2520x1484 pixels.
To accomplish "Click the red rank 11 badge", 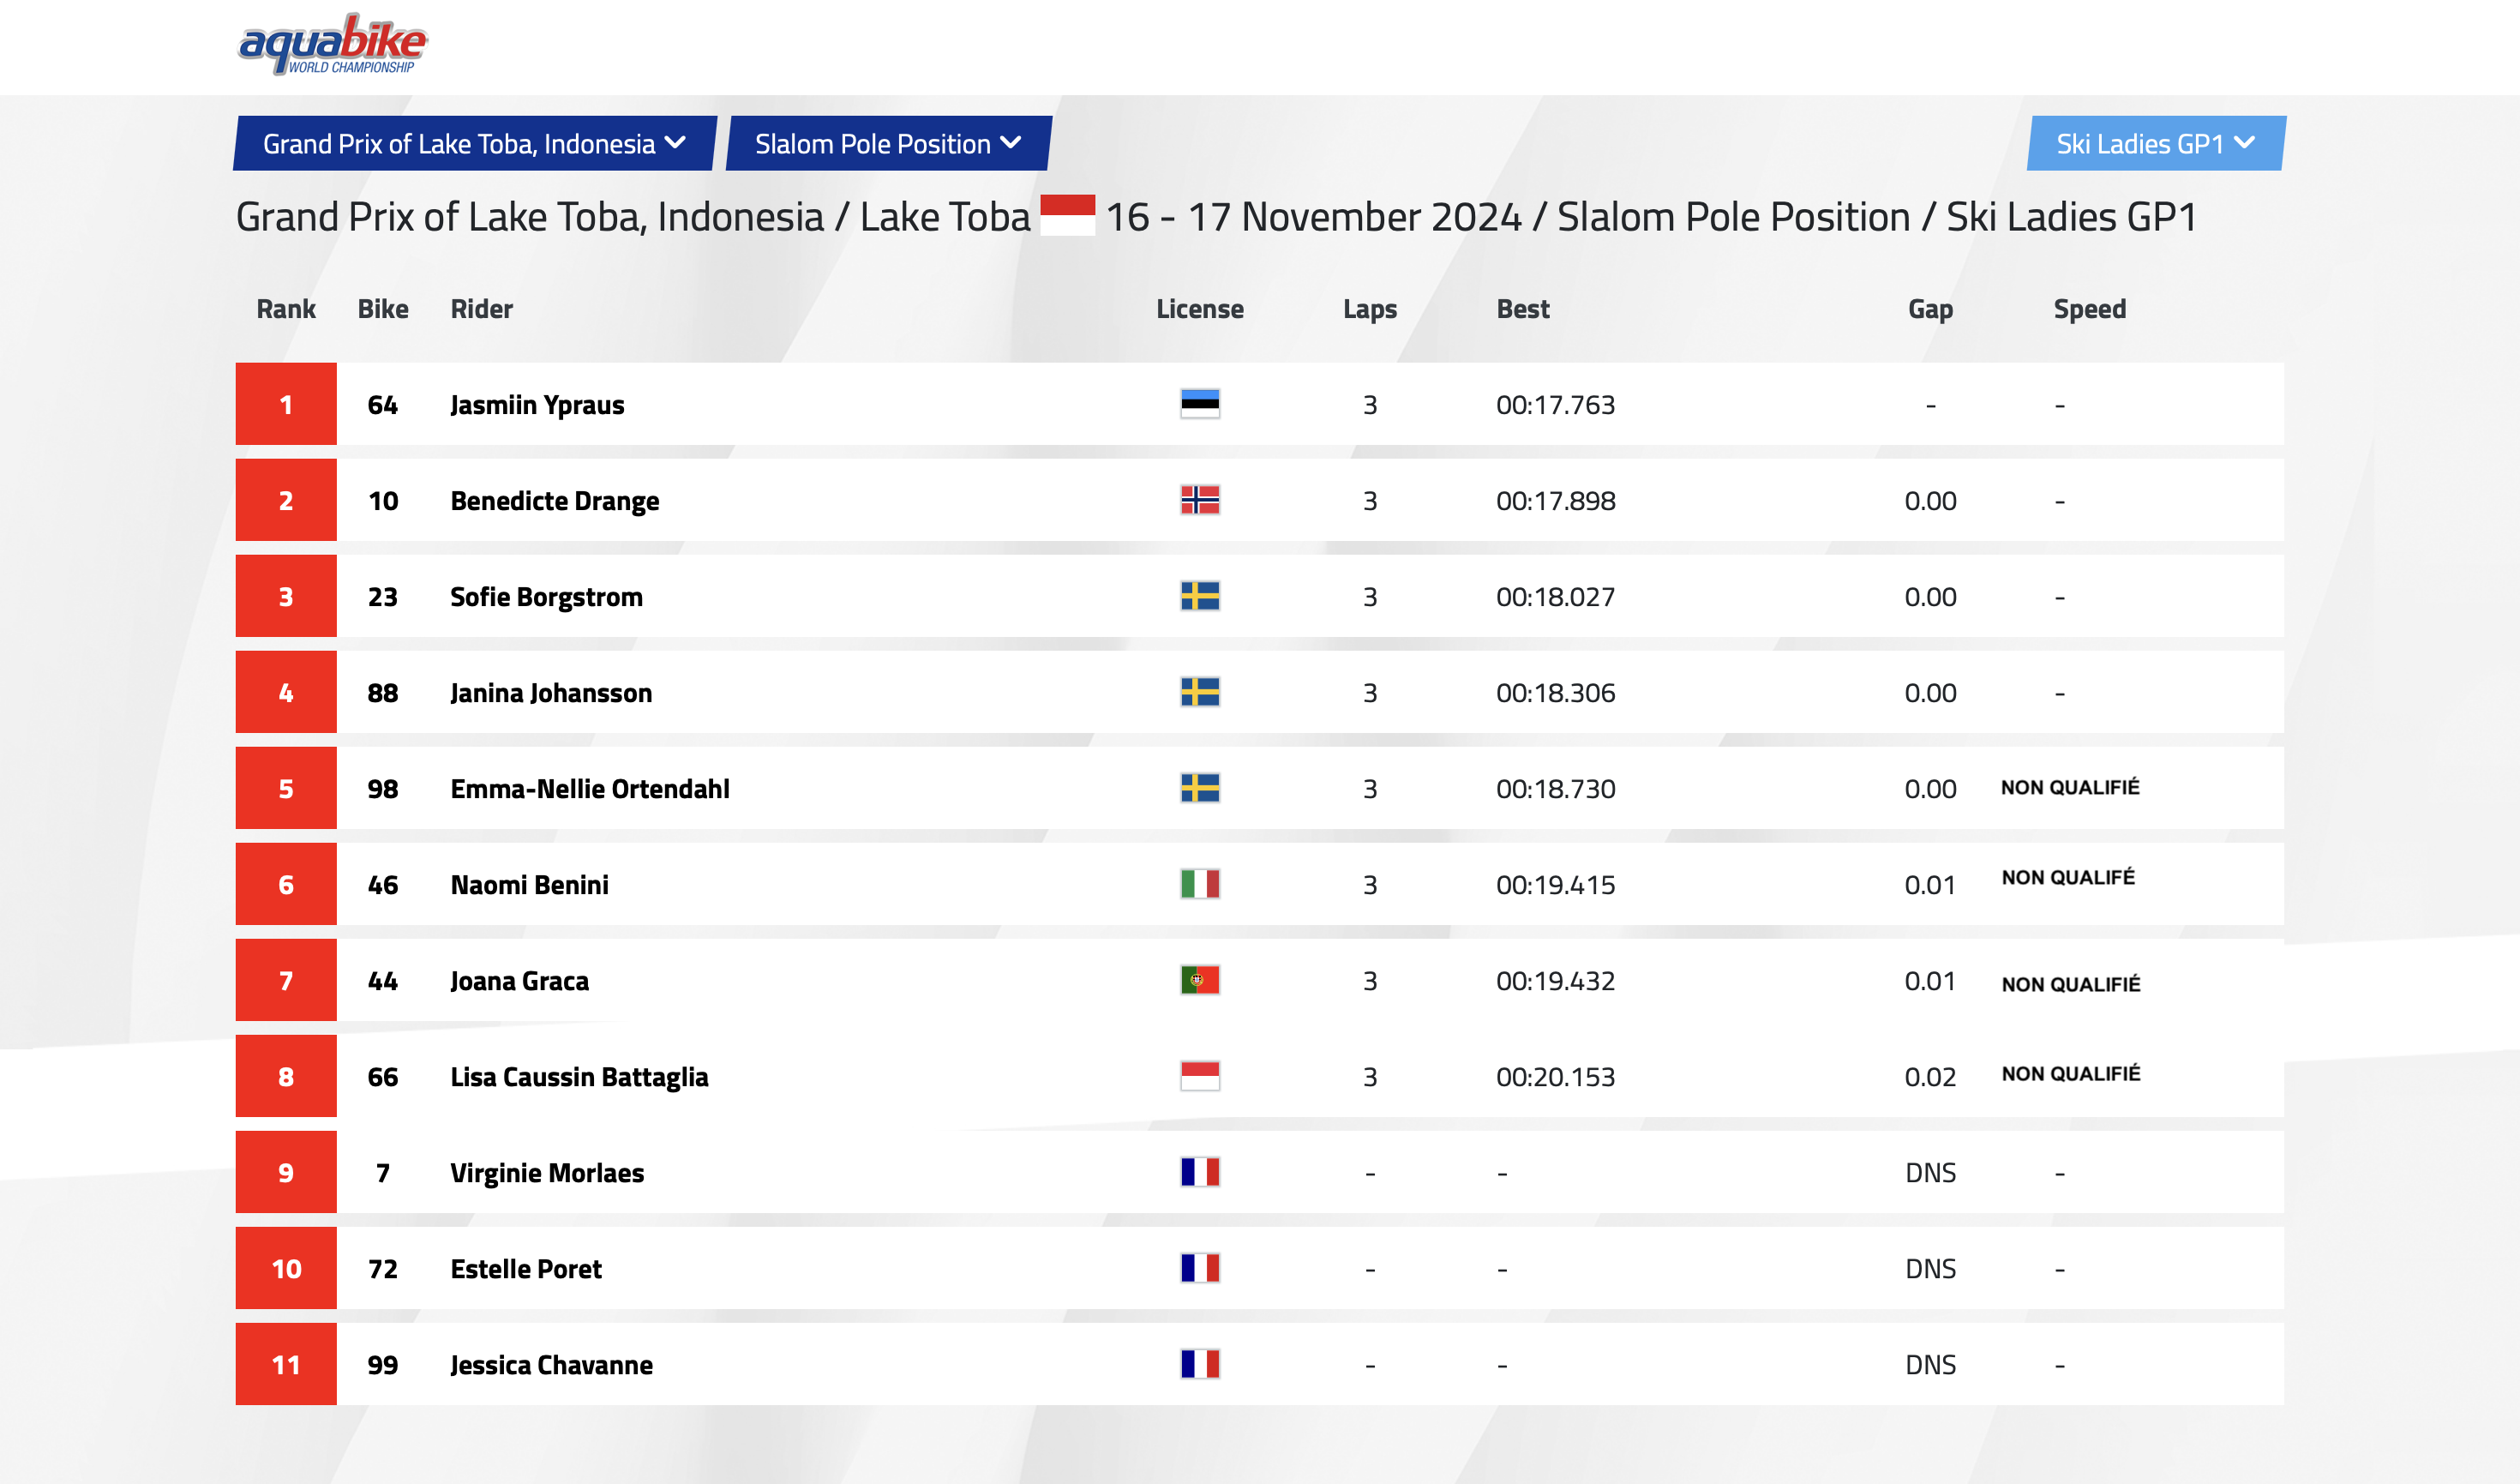I will click(x=286, y=1364).
